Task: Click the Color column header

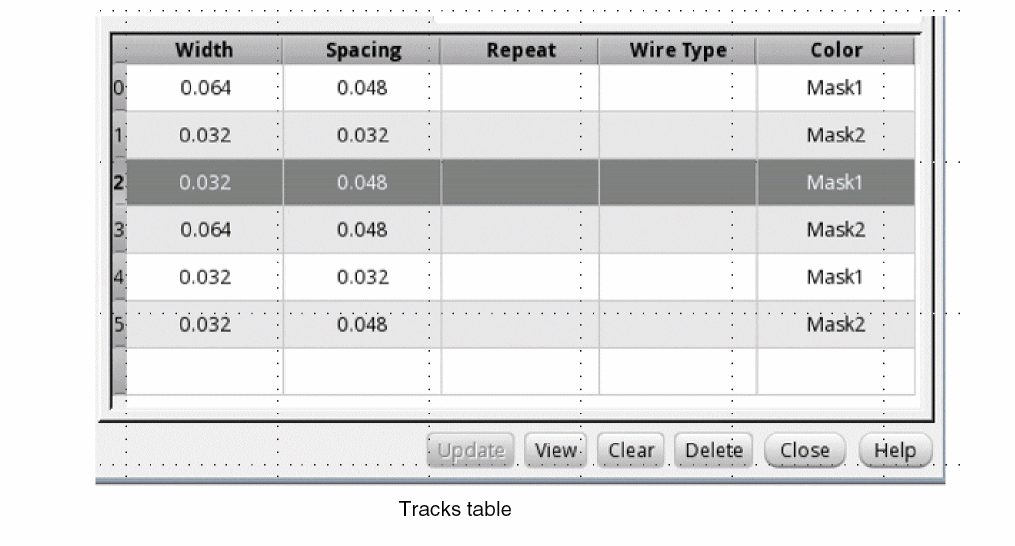Action: pos(836,50)
